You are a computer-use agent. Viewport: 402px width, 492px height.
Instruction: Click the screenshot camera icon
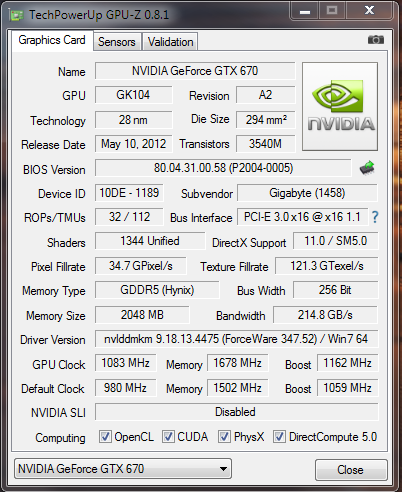point(376,40)
